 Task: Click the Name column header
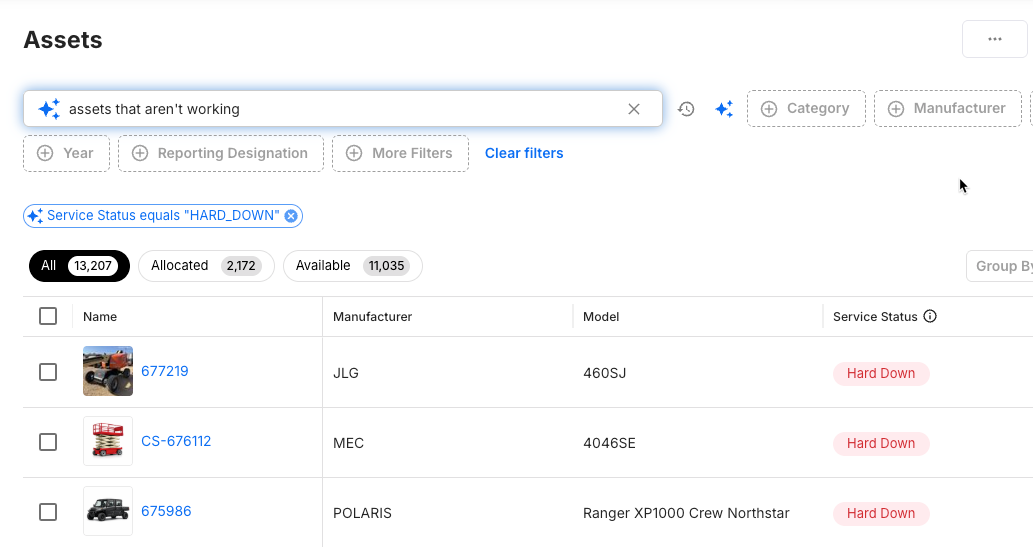(100, 316)
